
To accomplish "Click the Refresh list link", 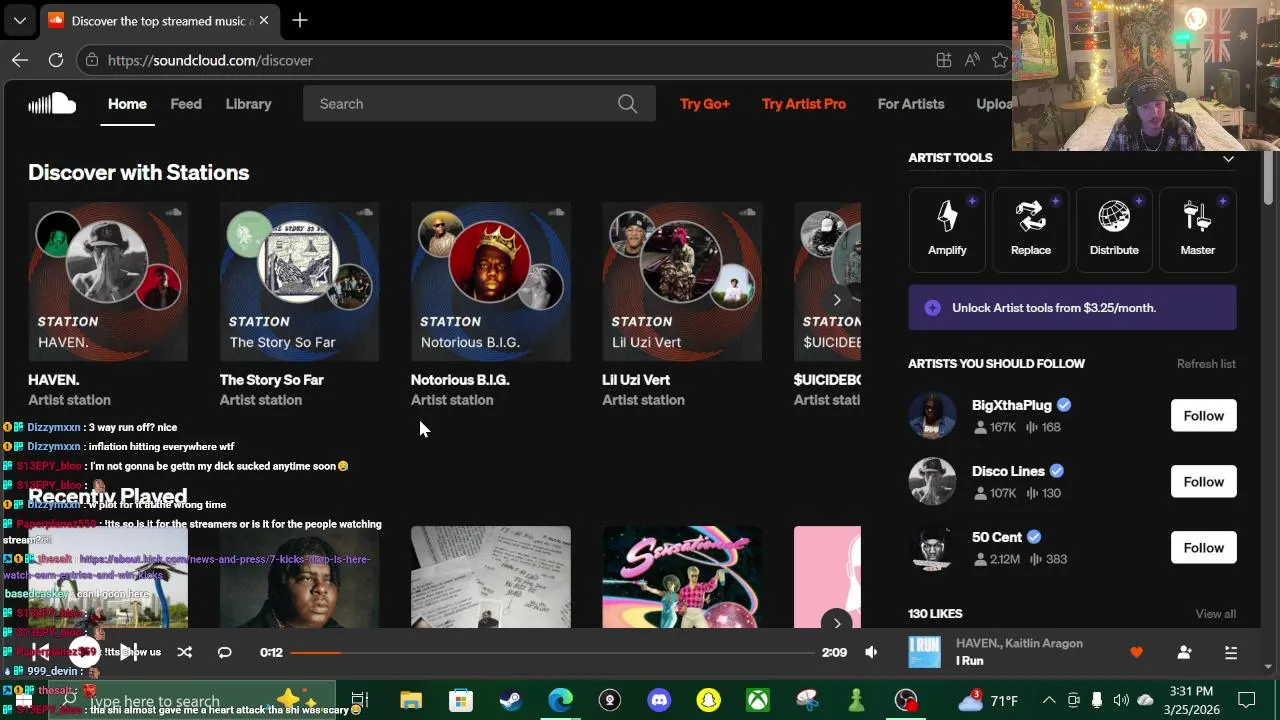I will (x=1206, y=364).
